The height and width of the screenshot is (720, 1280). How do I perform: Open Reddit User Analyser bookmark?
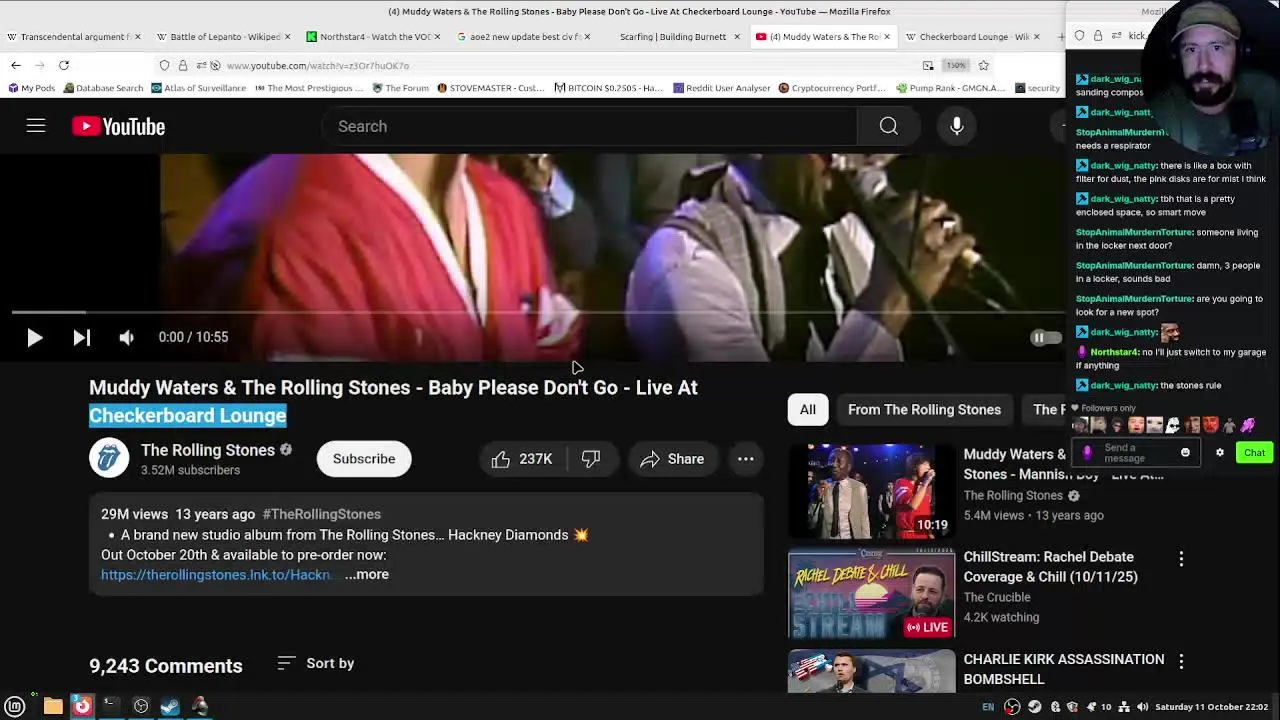[x=721, y=88]
